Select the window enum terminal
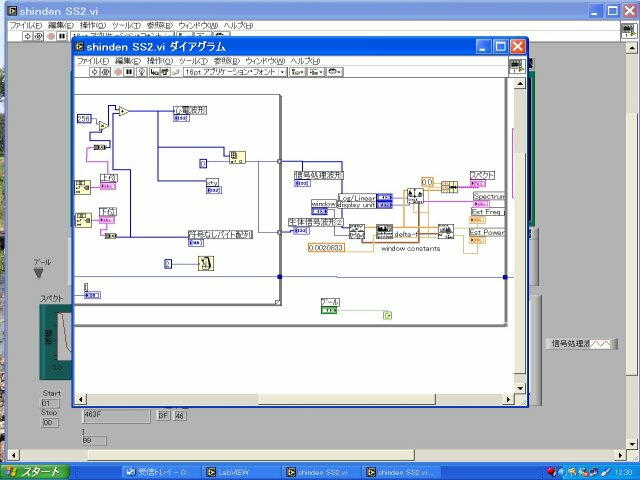The height and width of the screenshot is (480, 640). [319, 211]
